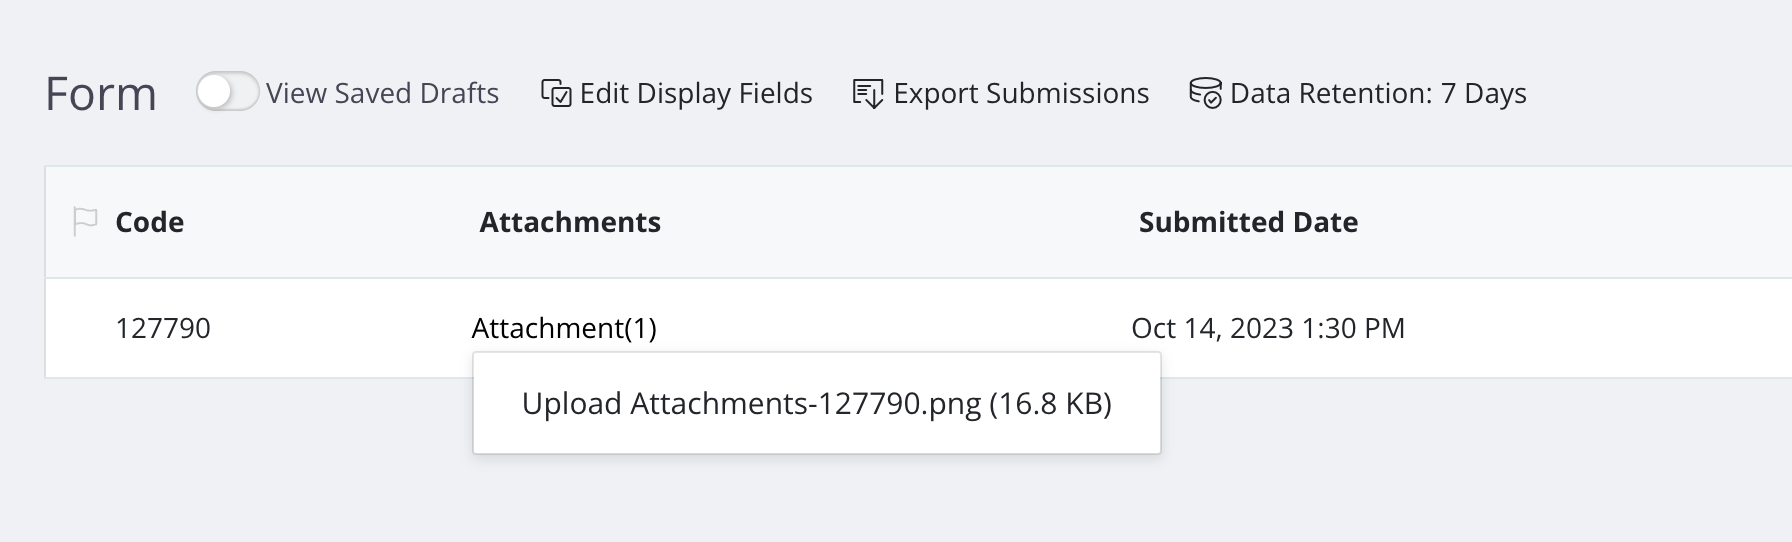Sort by the Attachments column header
The image size is (1792, 542).
click(x=570, y=222)
